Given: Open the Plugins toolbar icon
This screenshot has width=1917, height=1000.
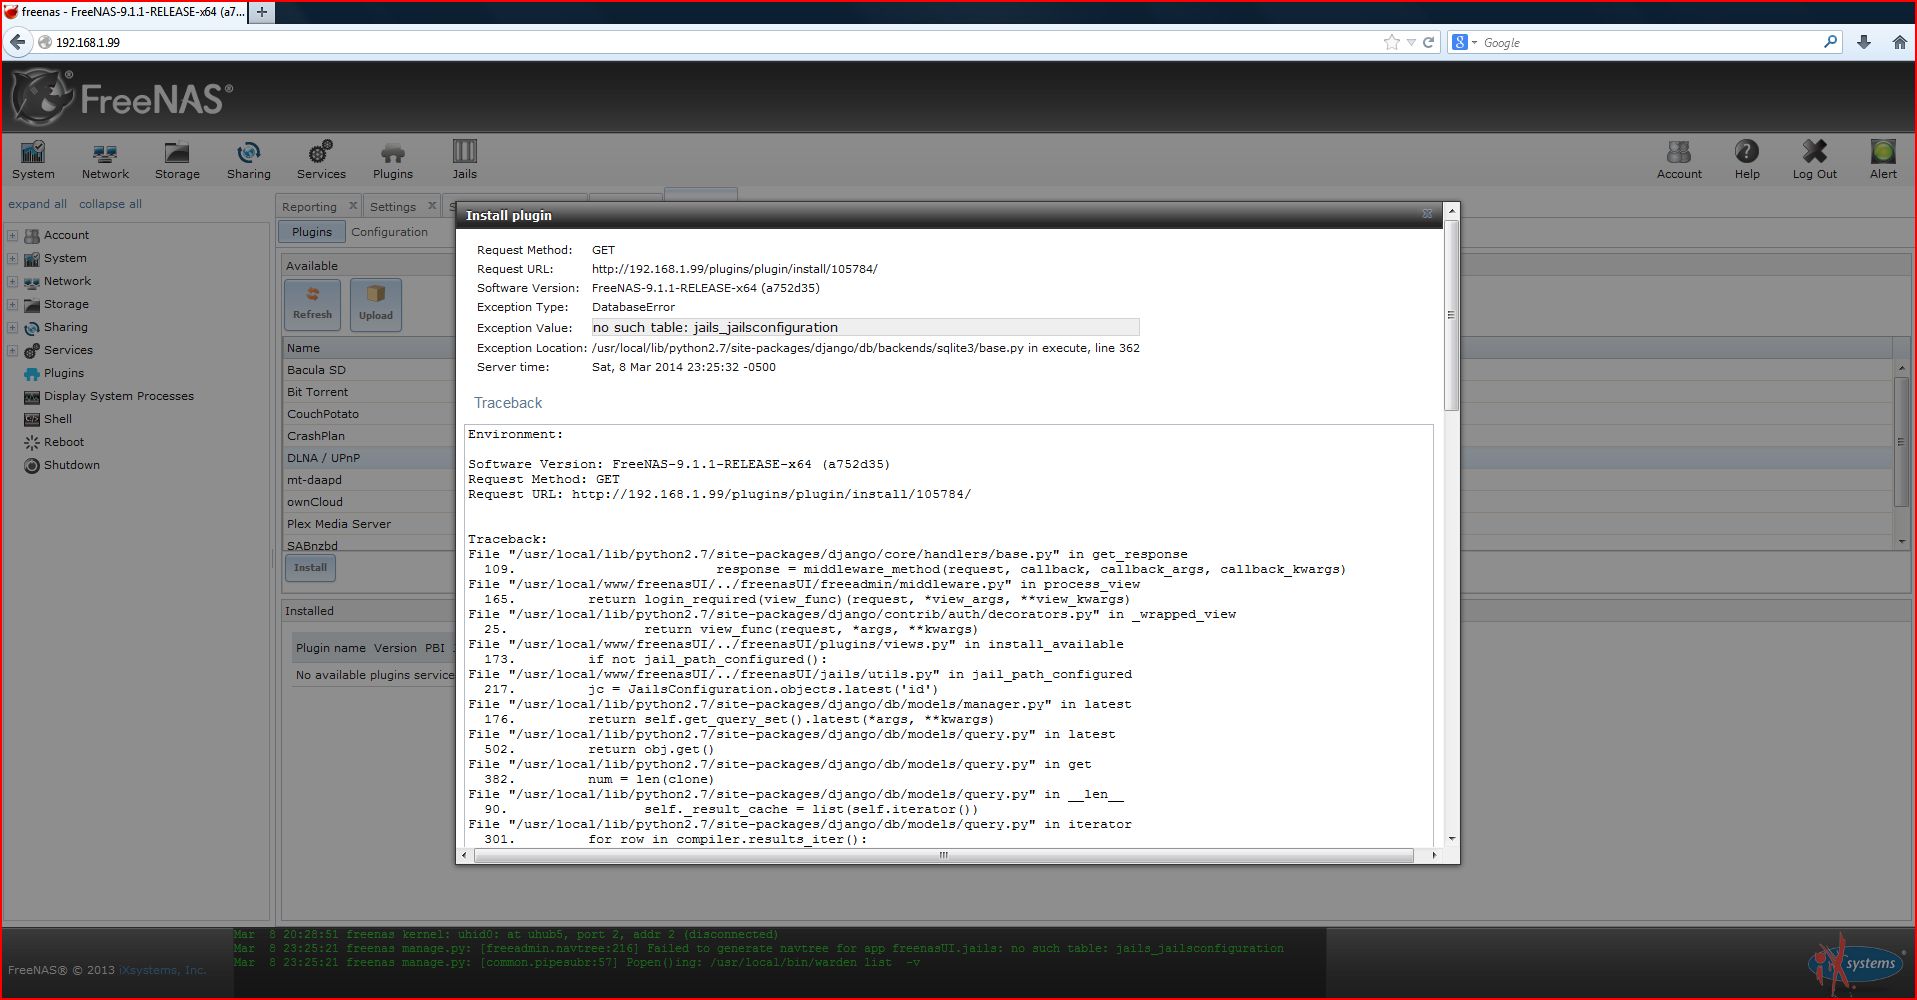Looking at the screenshot, I should pyautogui.click(x=393, y=160).
